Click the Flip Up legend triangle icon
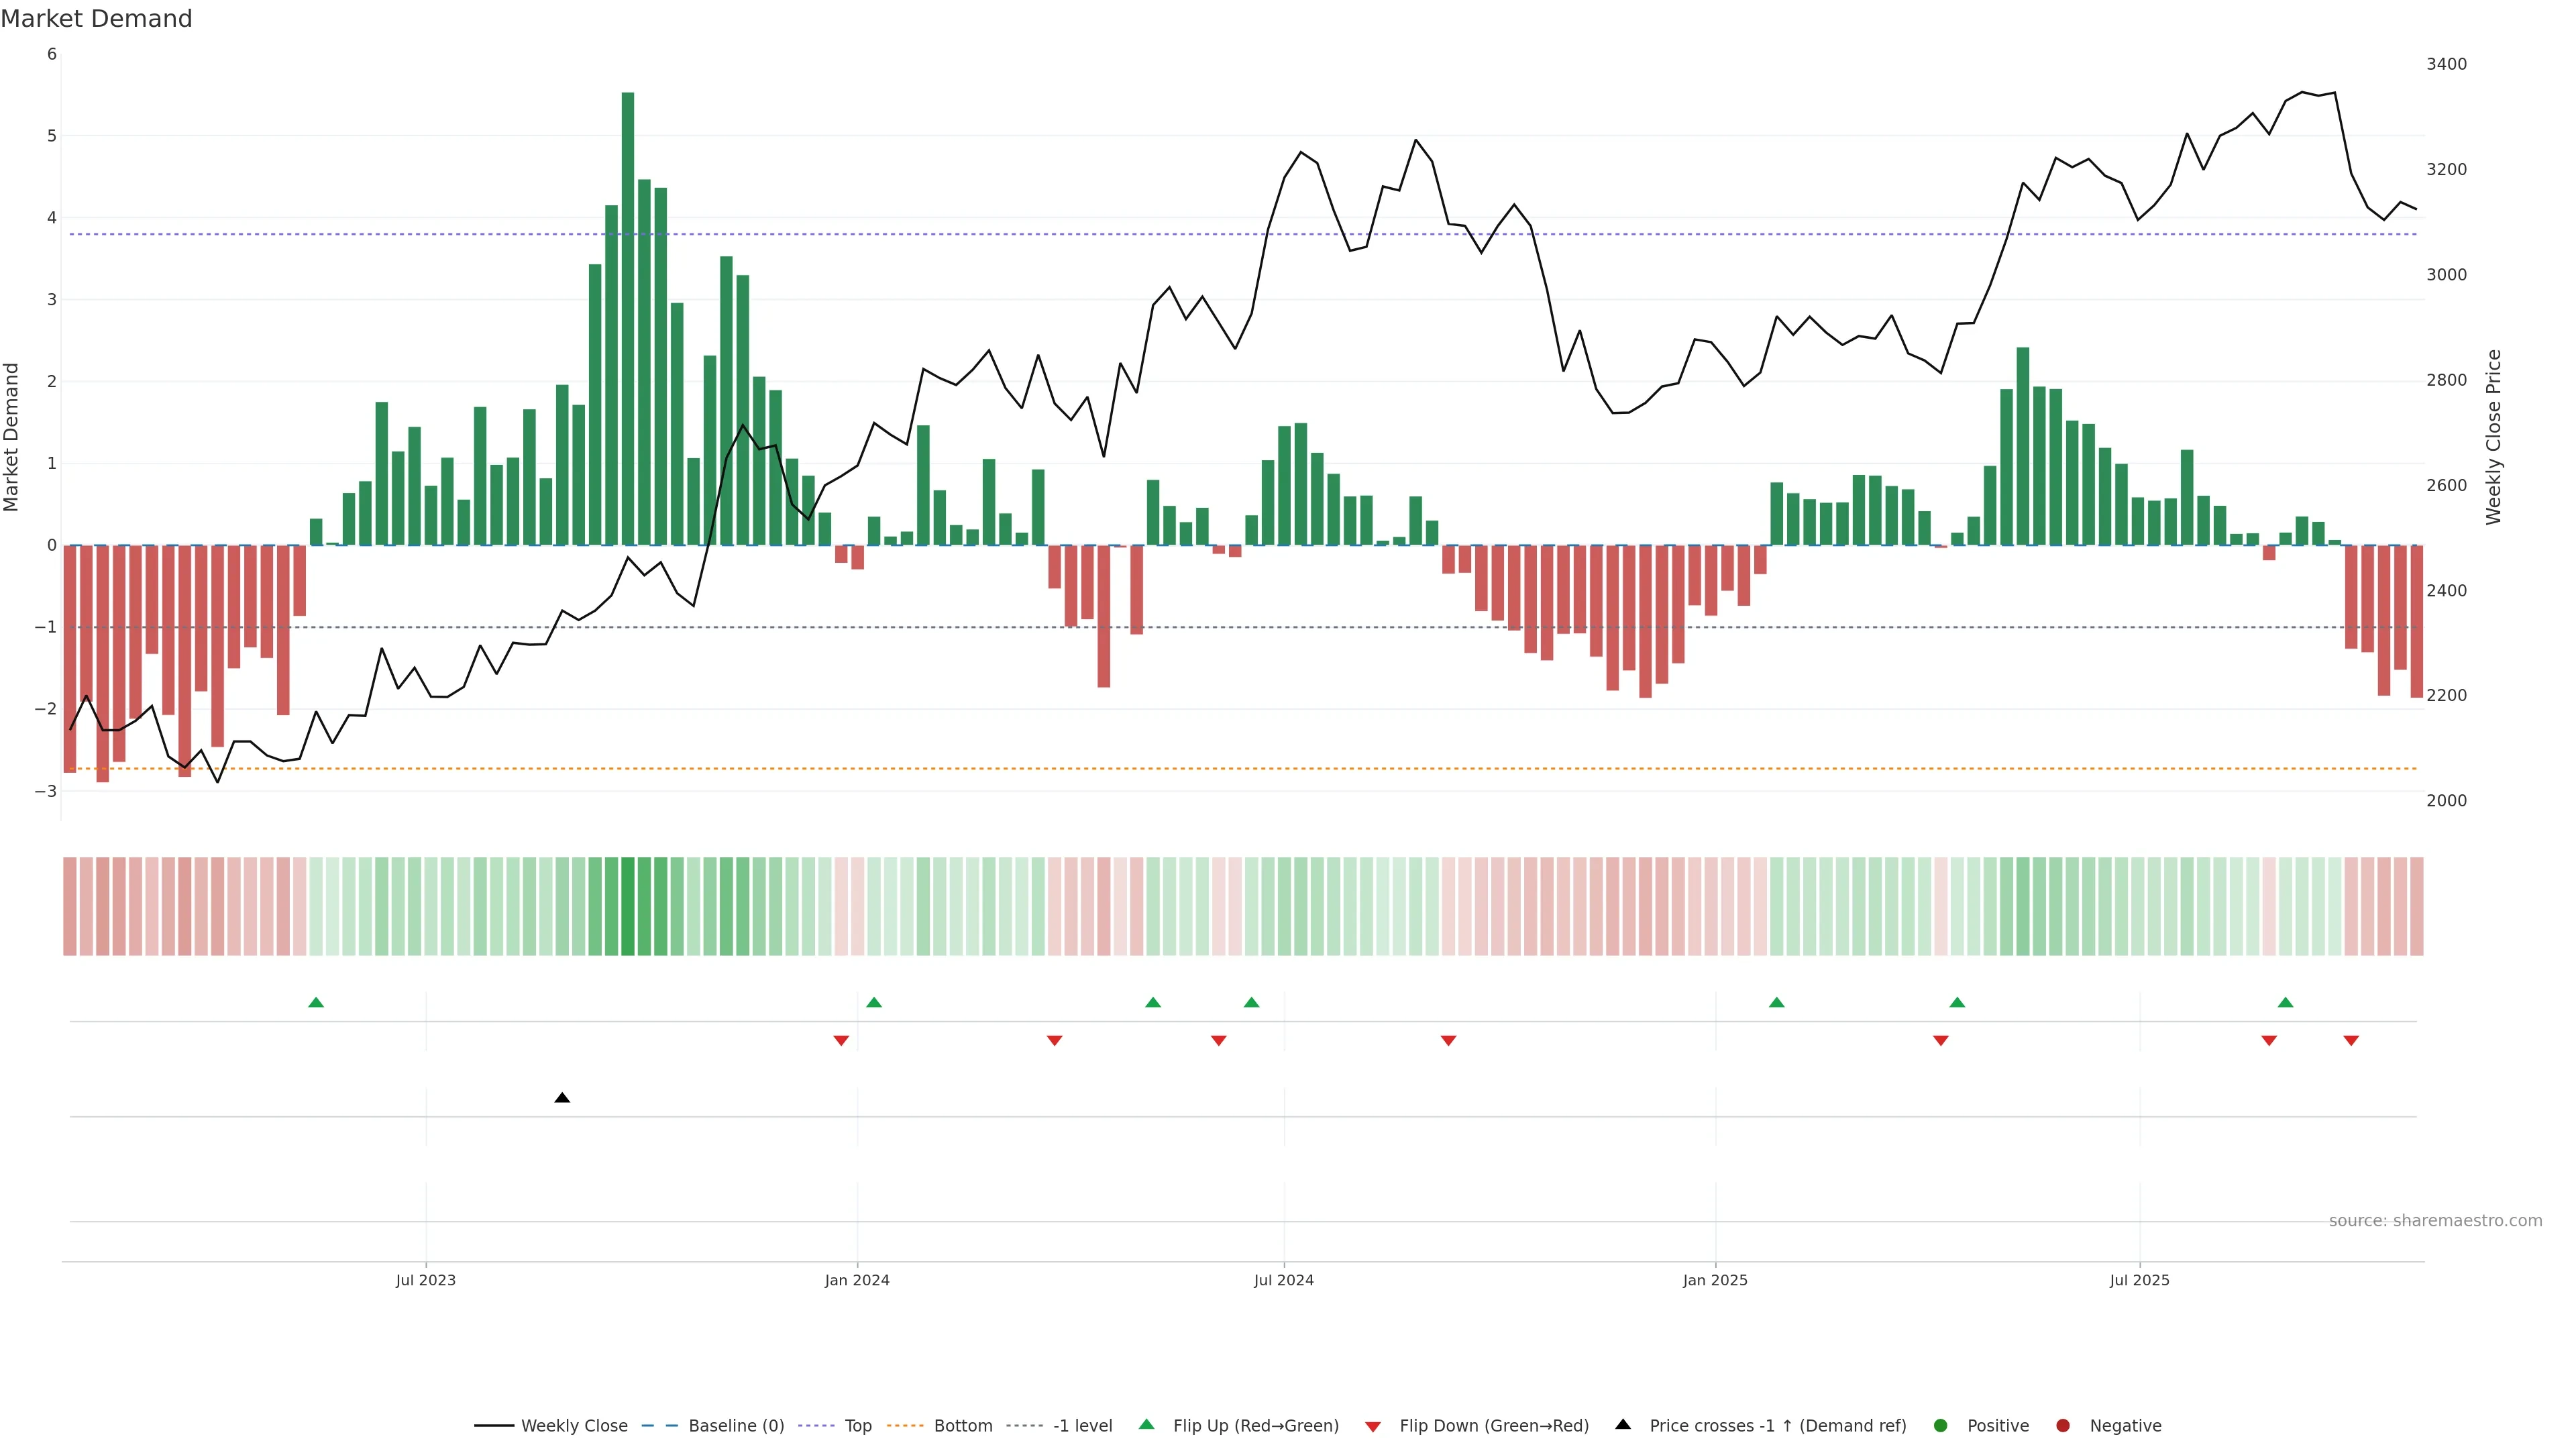The image size is (2576, 1449). pyautogui.click(x=1147, y=1424)
